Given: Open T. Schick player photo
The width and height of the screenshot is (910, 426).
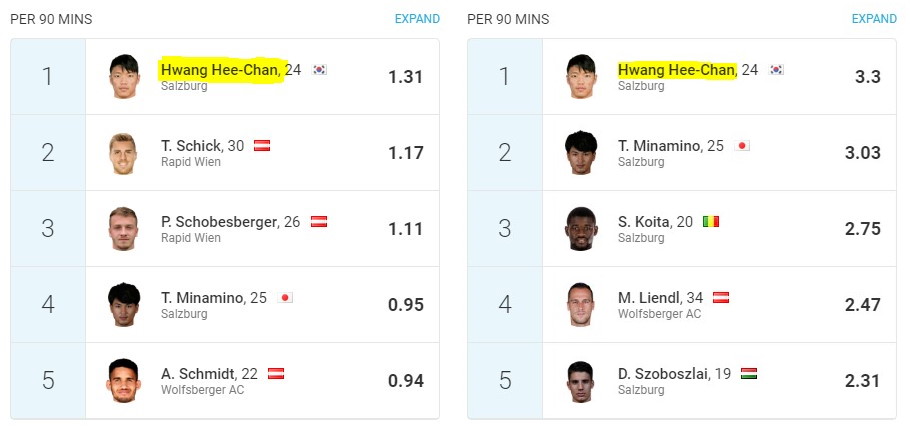Looking at the screenshot, I should coord(123,153).
